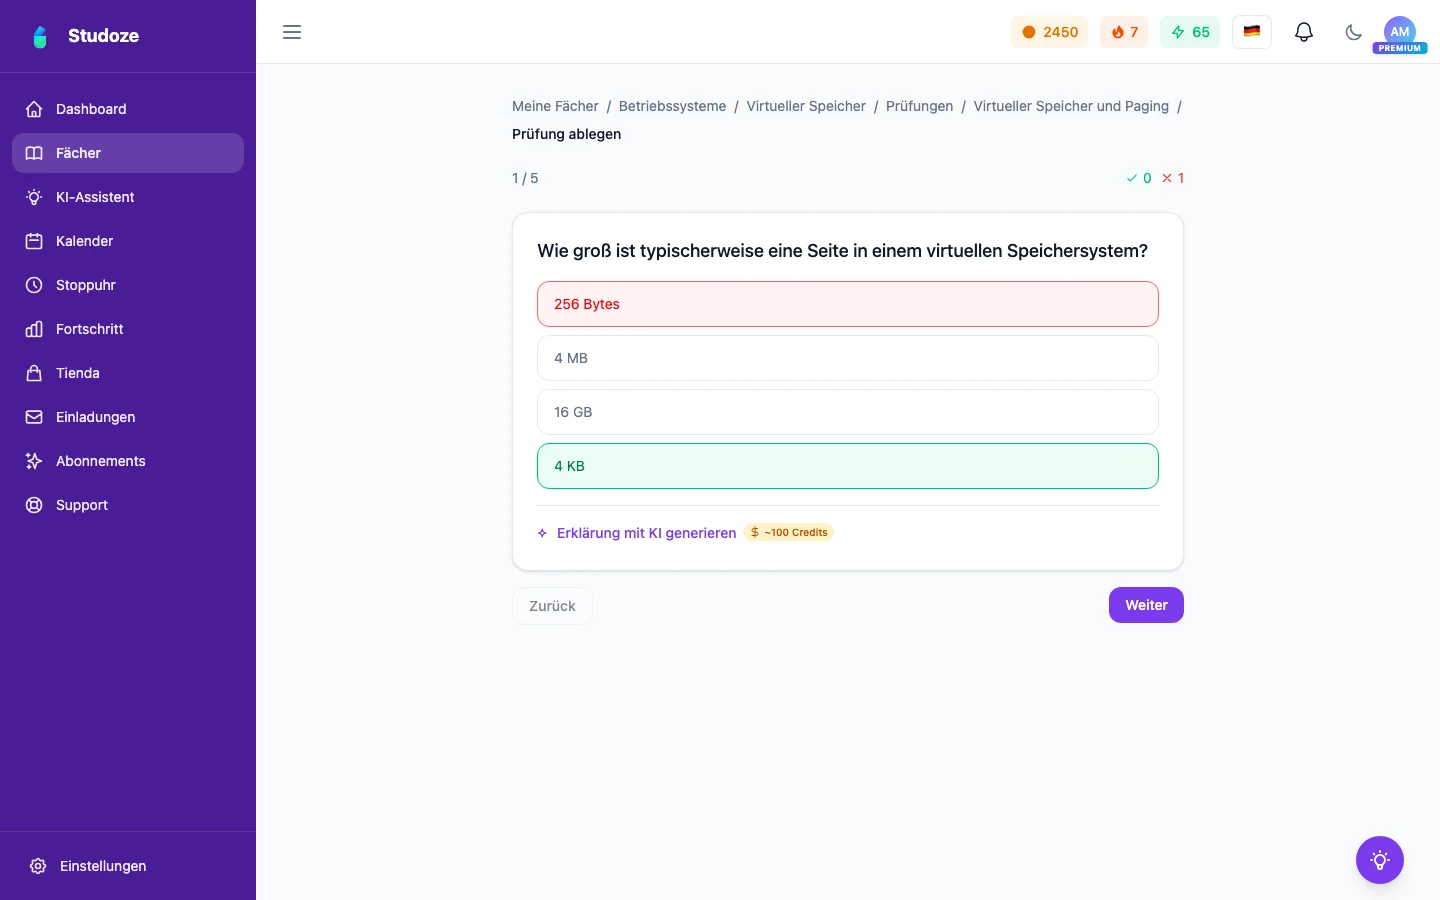Open Stoppuhr in sidebar
Screen dimensions: 1440x900
coord(128,285)
